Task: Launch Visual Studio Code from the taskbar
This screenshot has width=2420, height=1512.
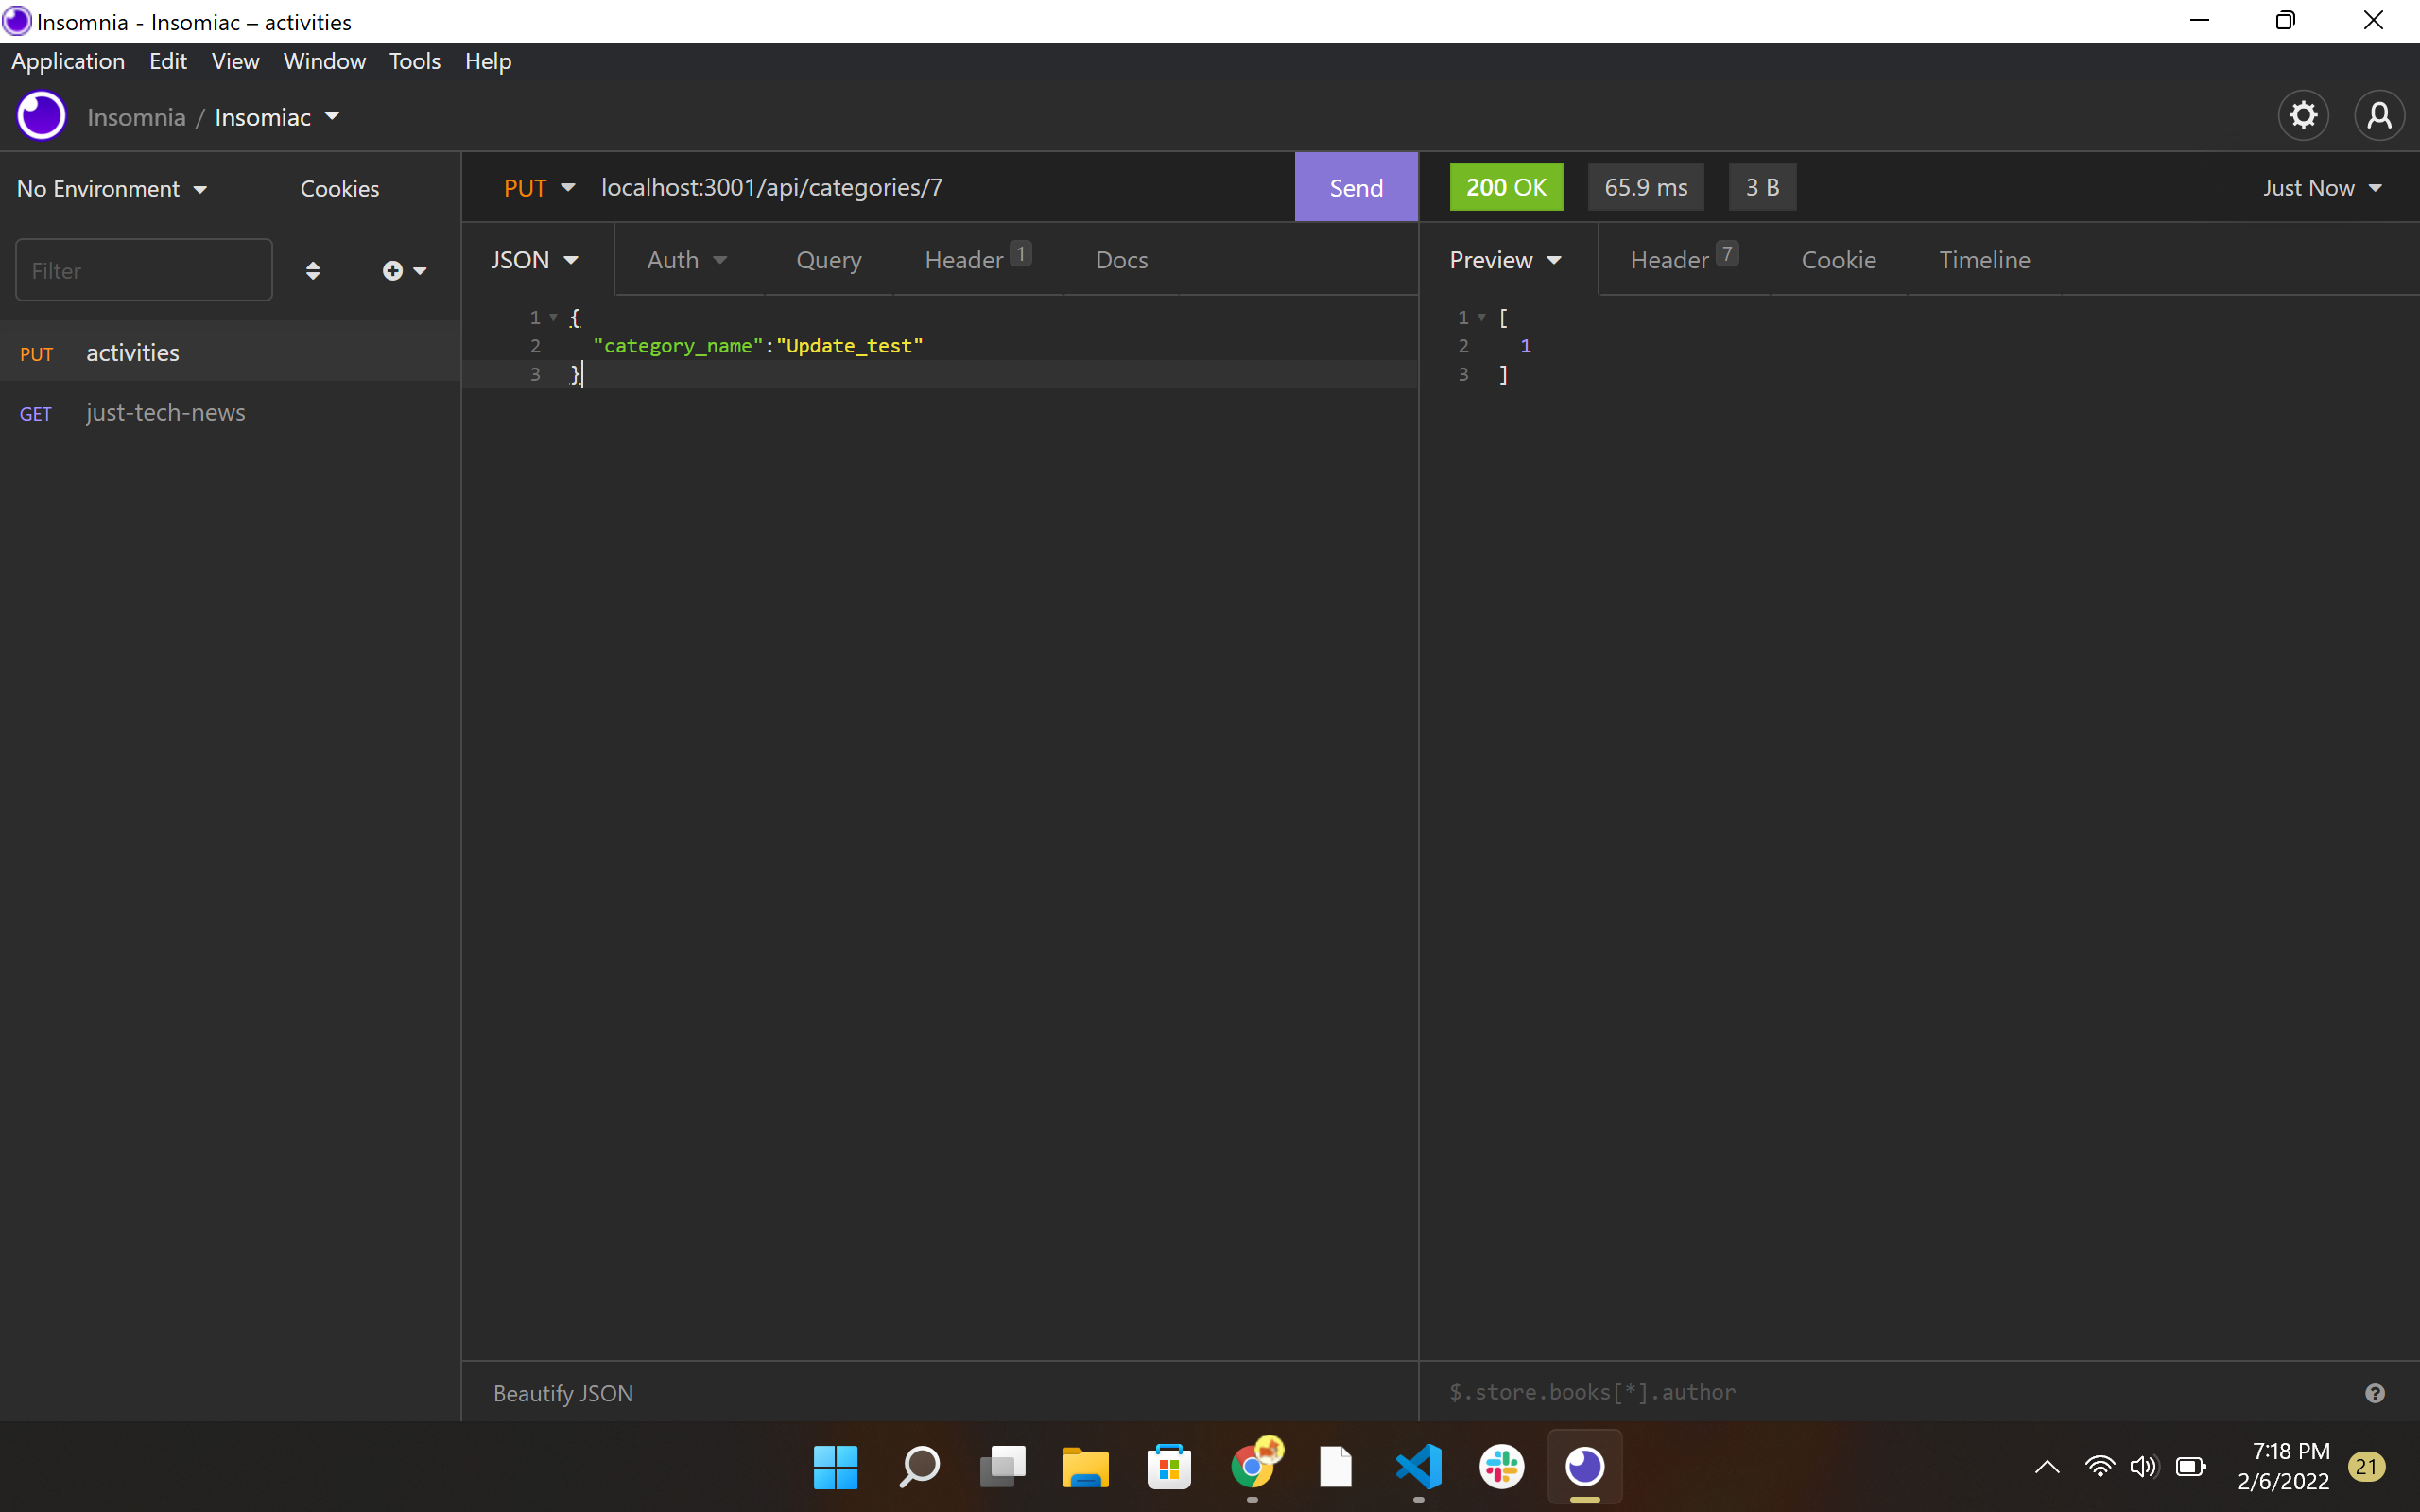Action: pyautogui.click(x=1419, y=1468)
